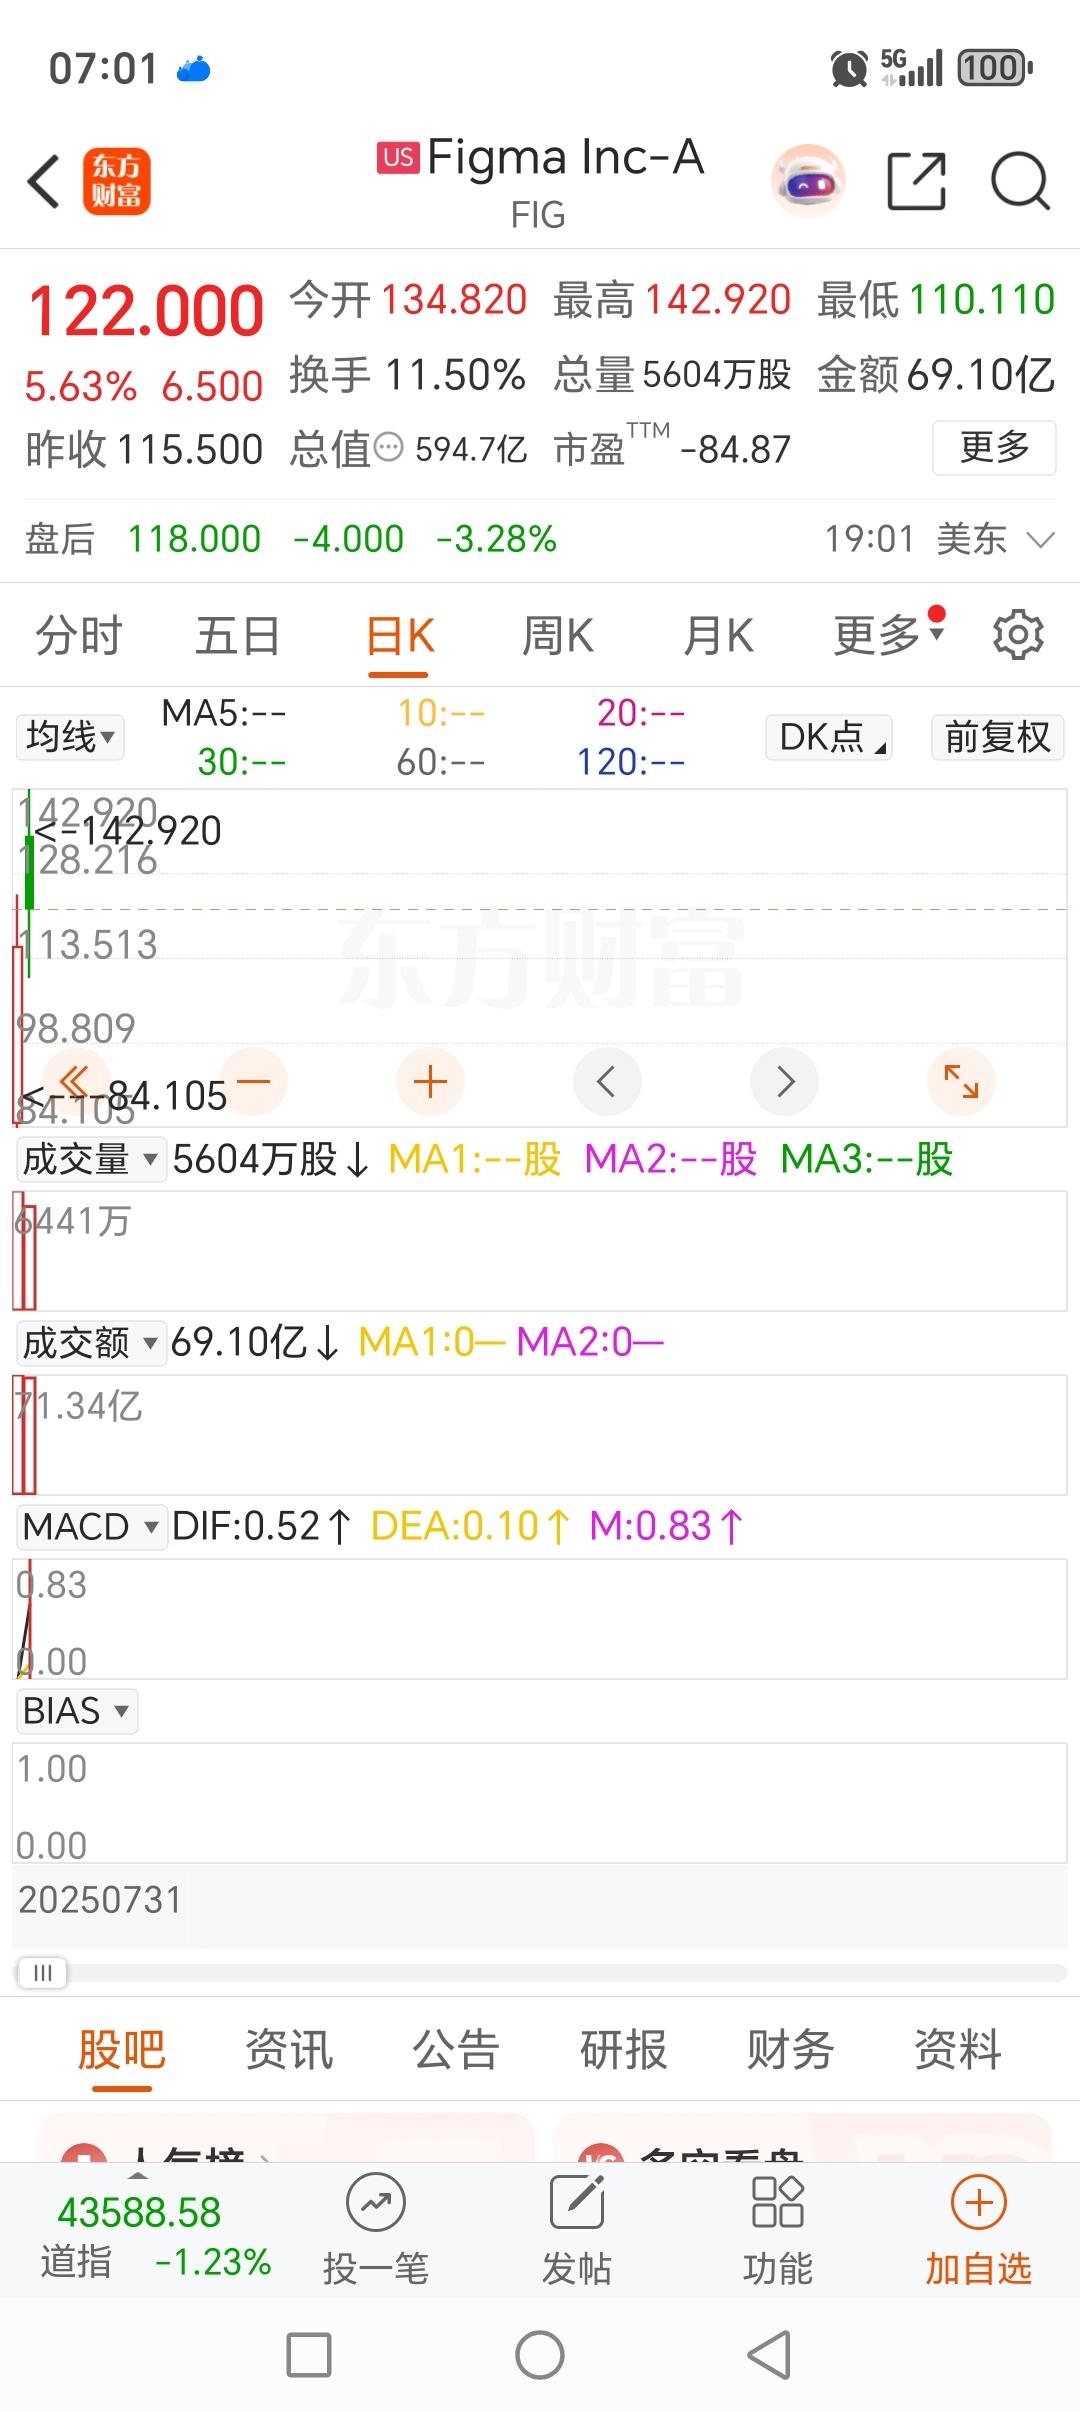
Task: Tap the 道指 43588.58 index value
Action: coord(139,2212)
